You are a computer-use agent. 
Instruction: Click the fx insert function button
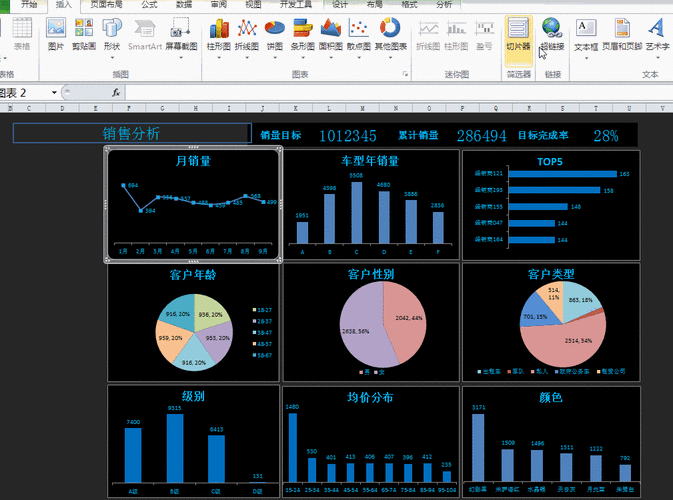(116, 92)
